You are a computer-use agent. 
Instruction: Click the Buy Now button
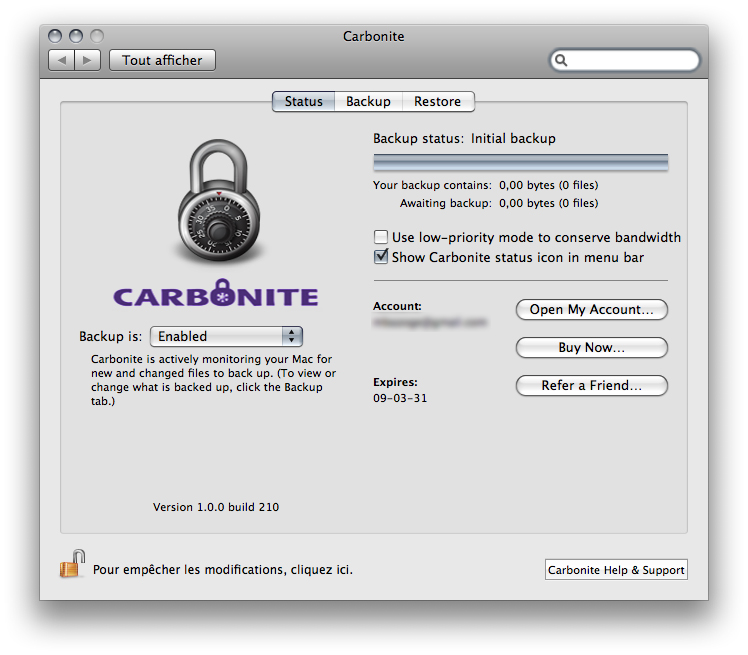tap(592, 347)
